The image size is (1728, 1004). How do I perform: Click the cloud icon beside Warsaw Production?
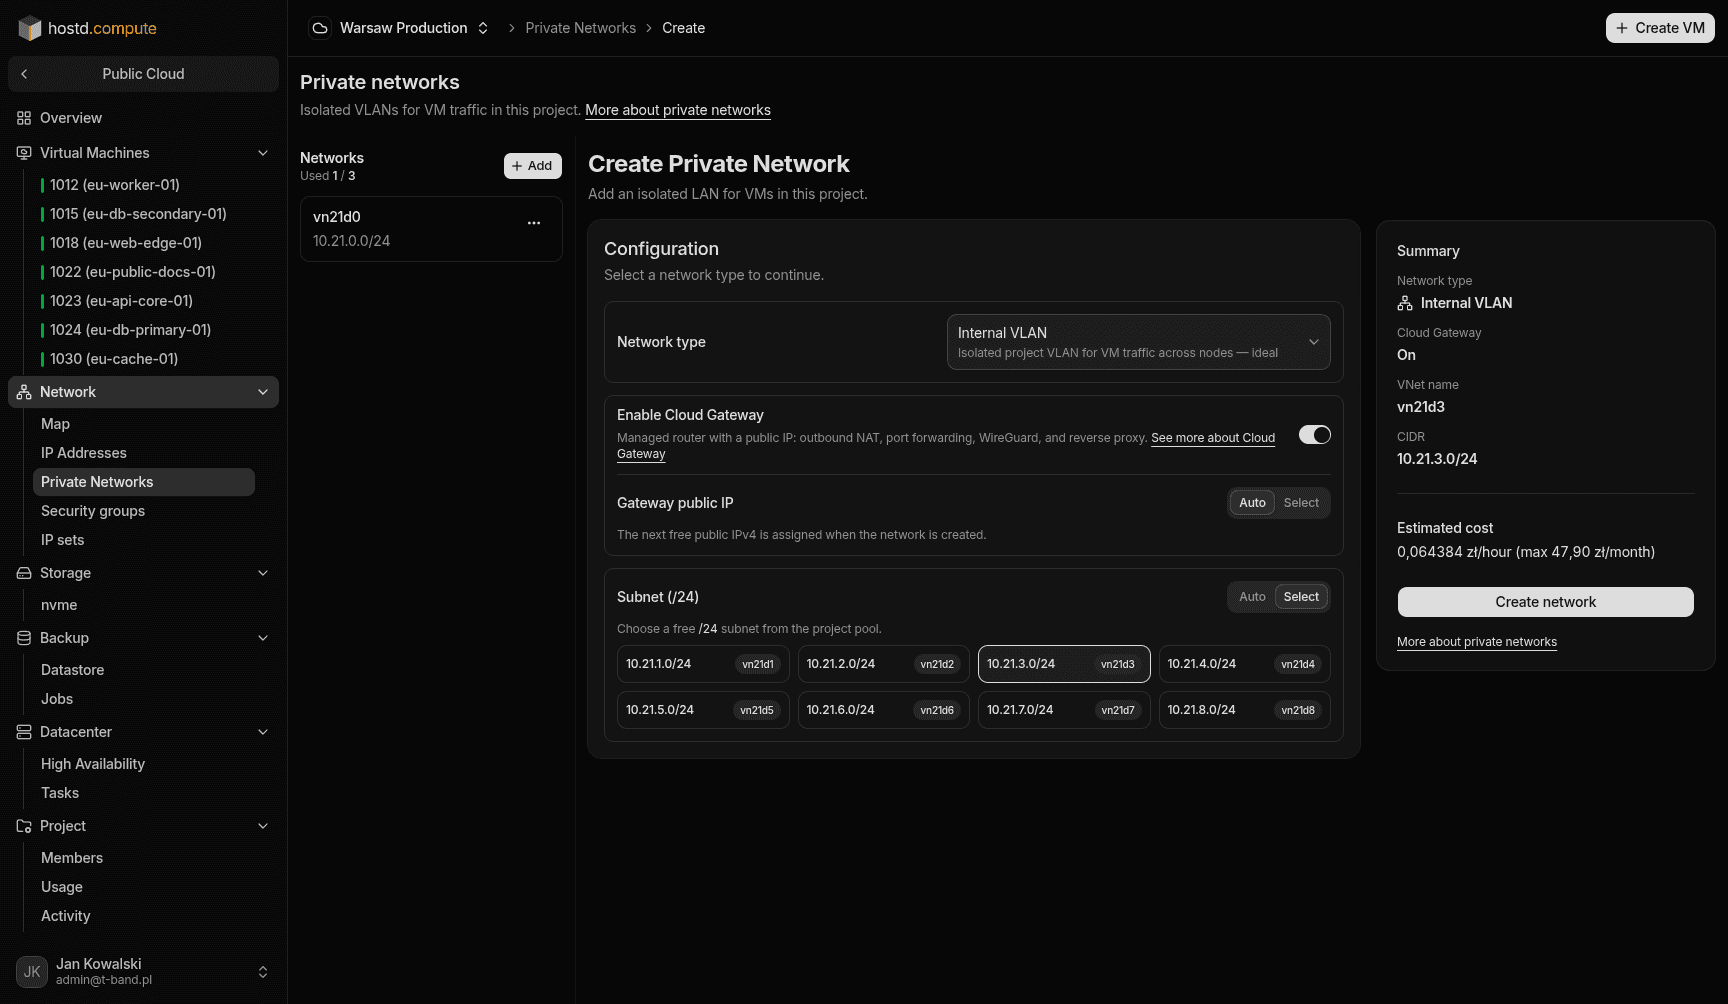click(320, 28)
